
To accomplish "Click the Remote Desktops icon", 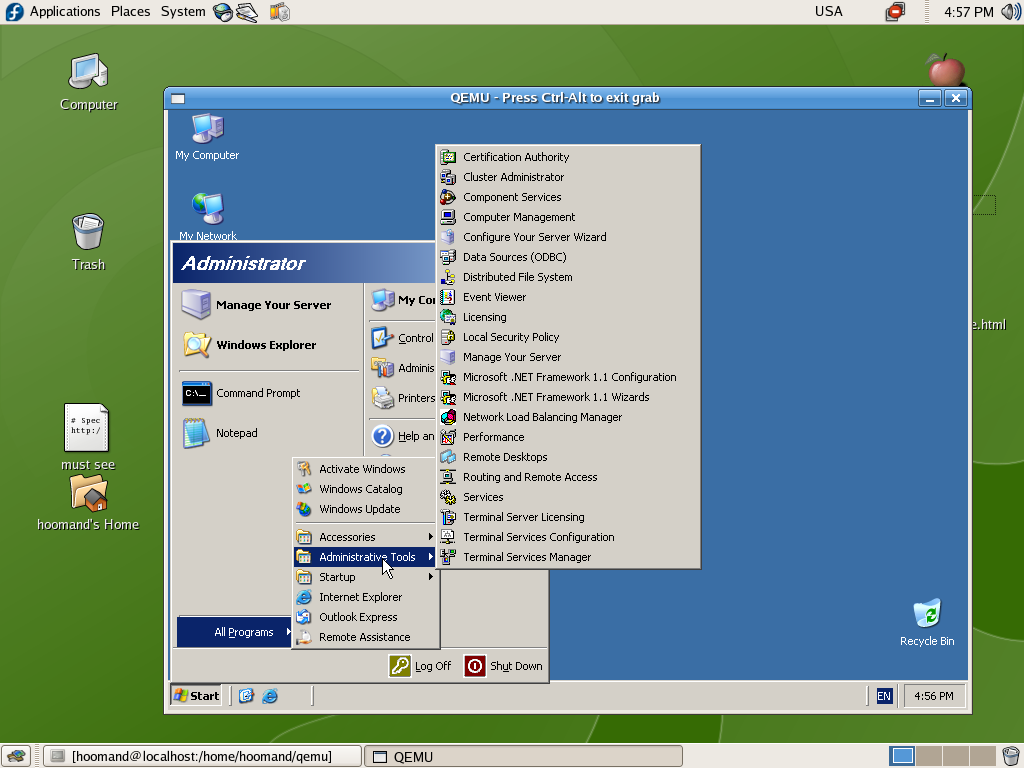I will 448,457.
